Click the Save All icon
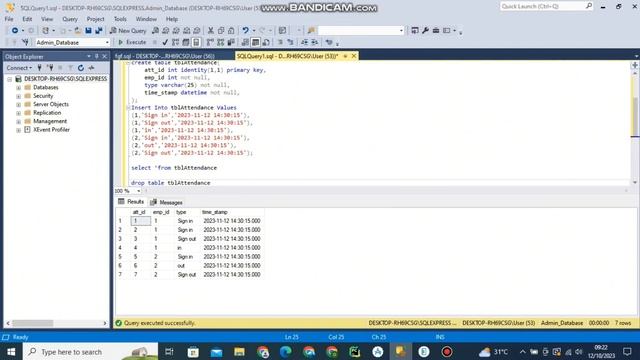Screen dimensions: 640x360 tap(99, 31)
